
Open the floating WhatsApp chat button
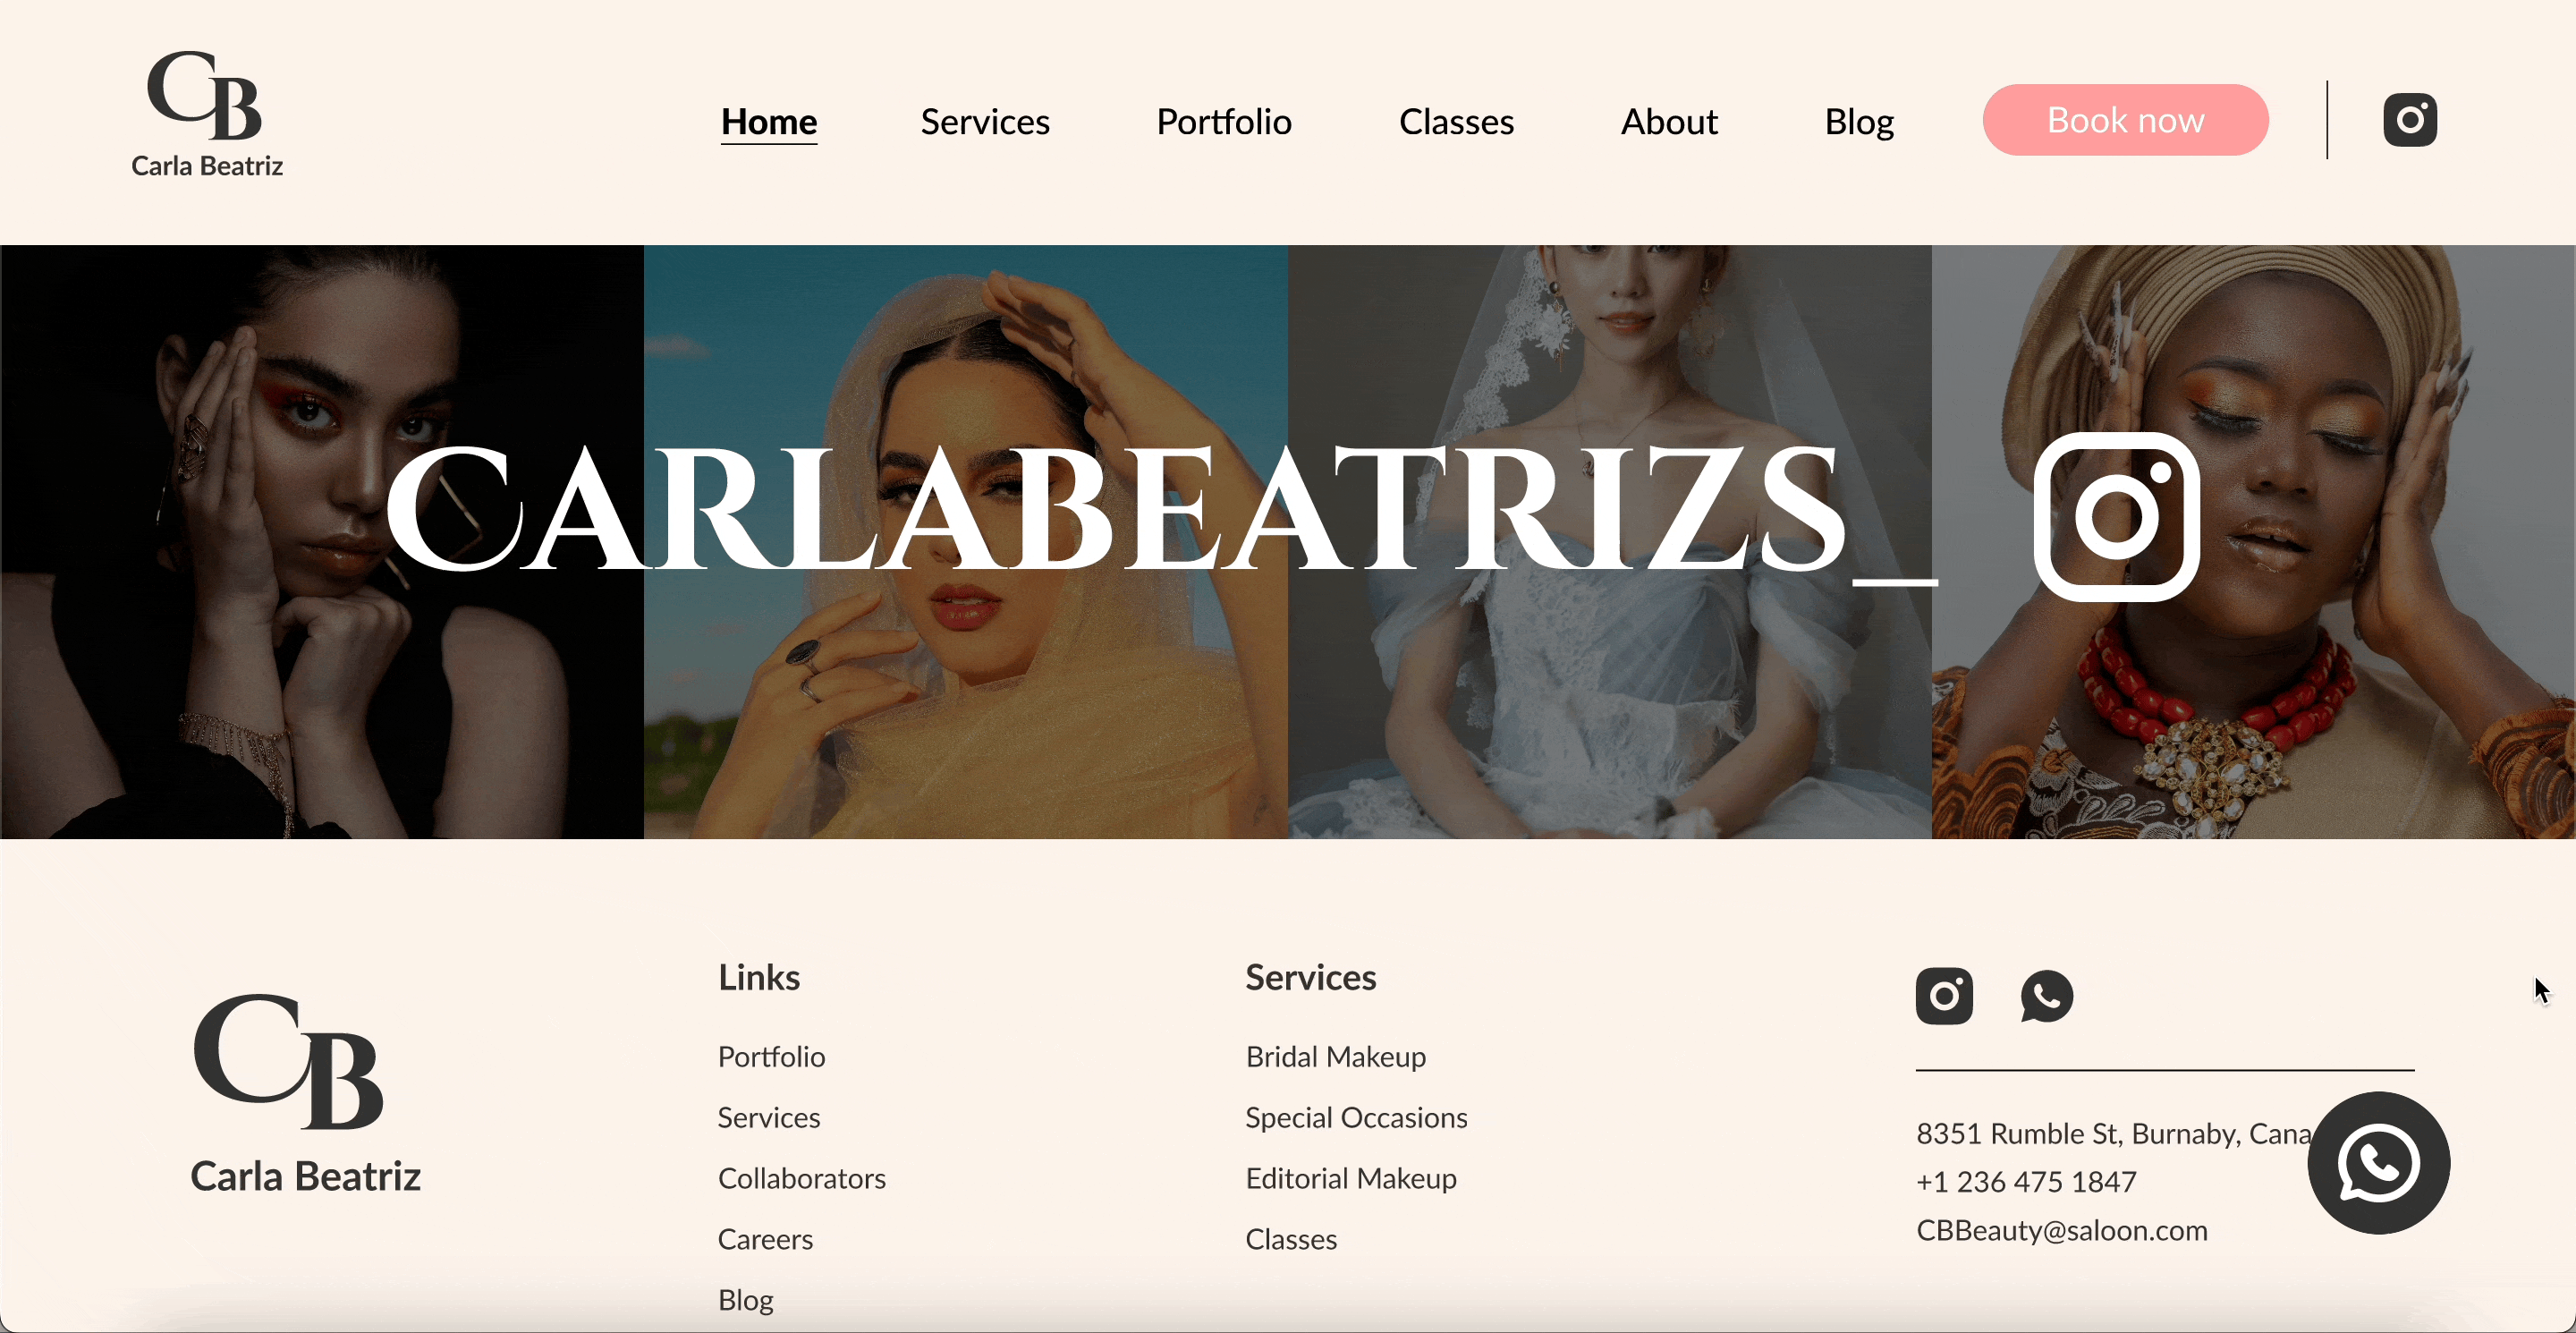coord(2378,1162)
